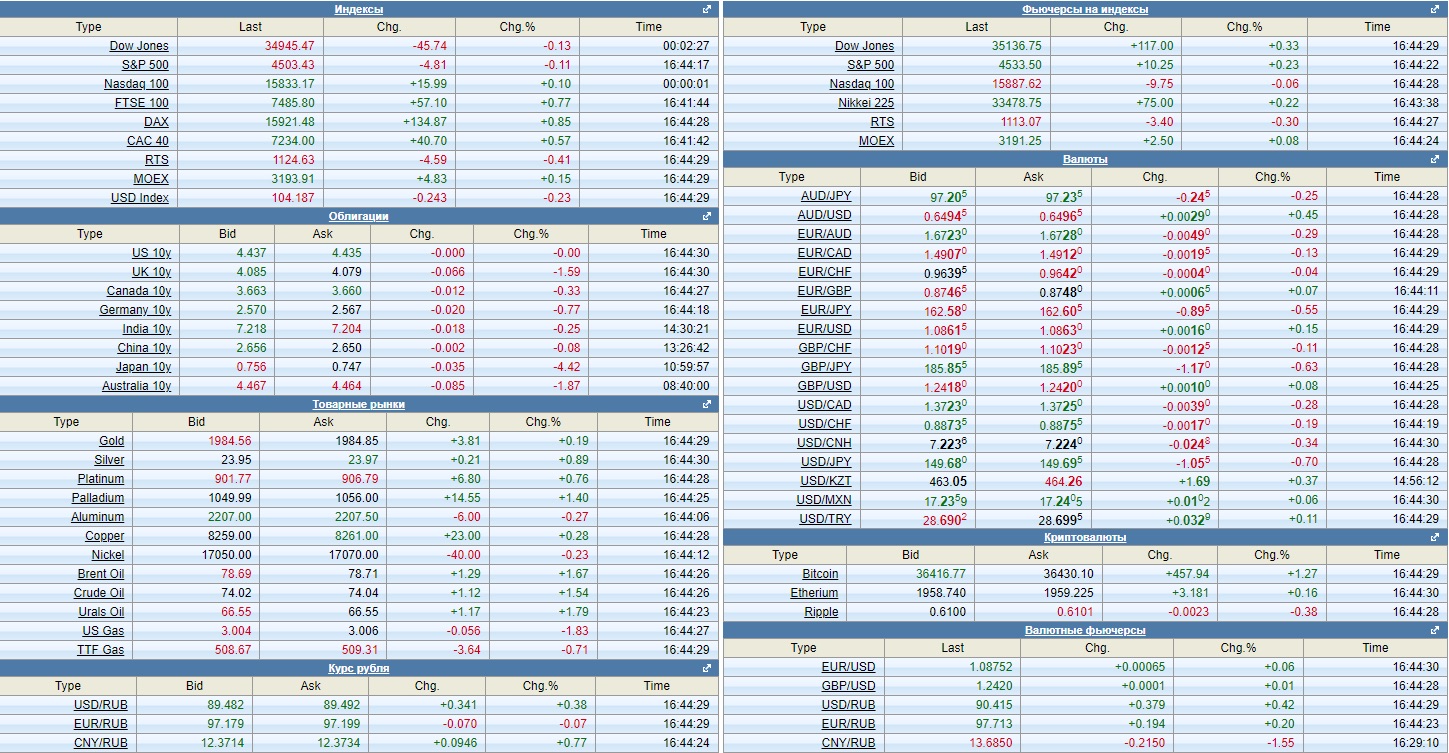Click the Ask column header in Валюты
This screenshot has width=1449, height=753.
[1034, 177]
